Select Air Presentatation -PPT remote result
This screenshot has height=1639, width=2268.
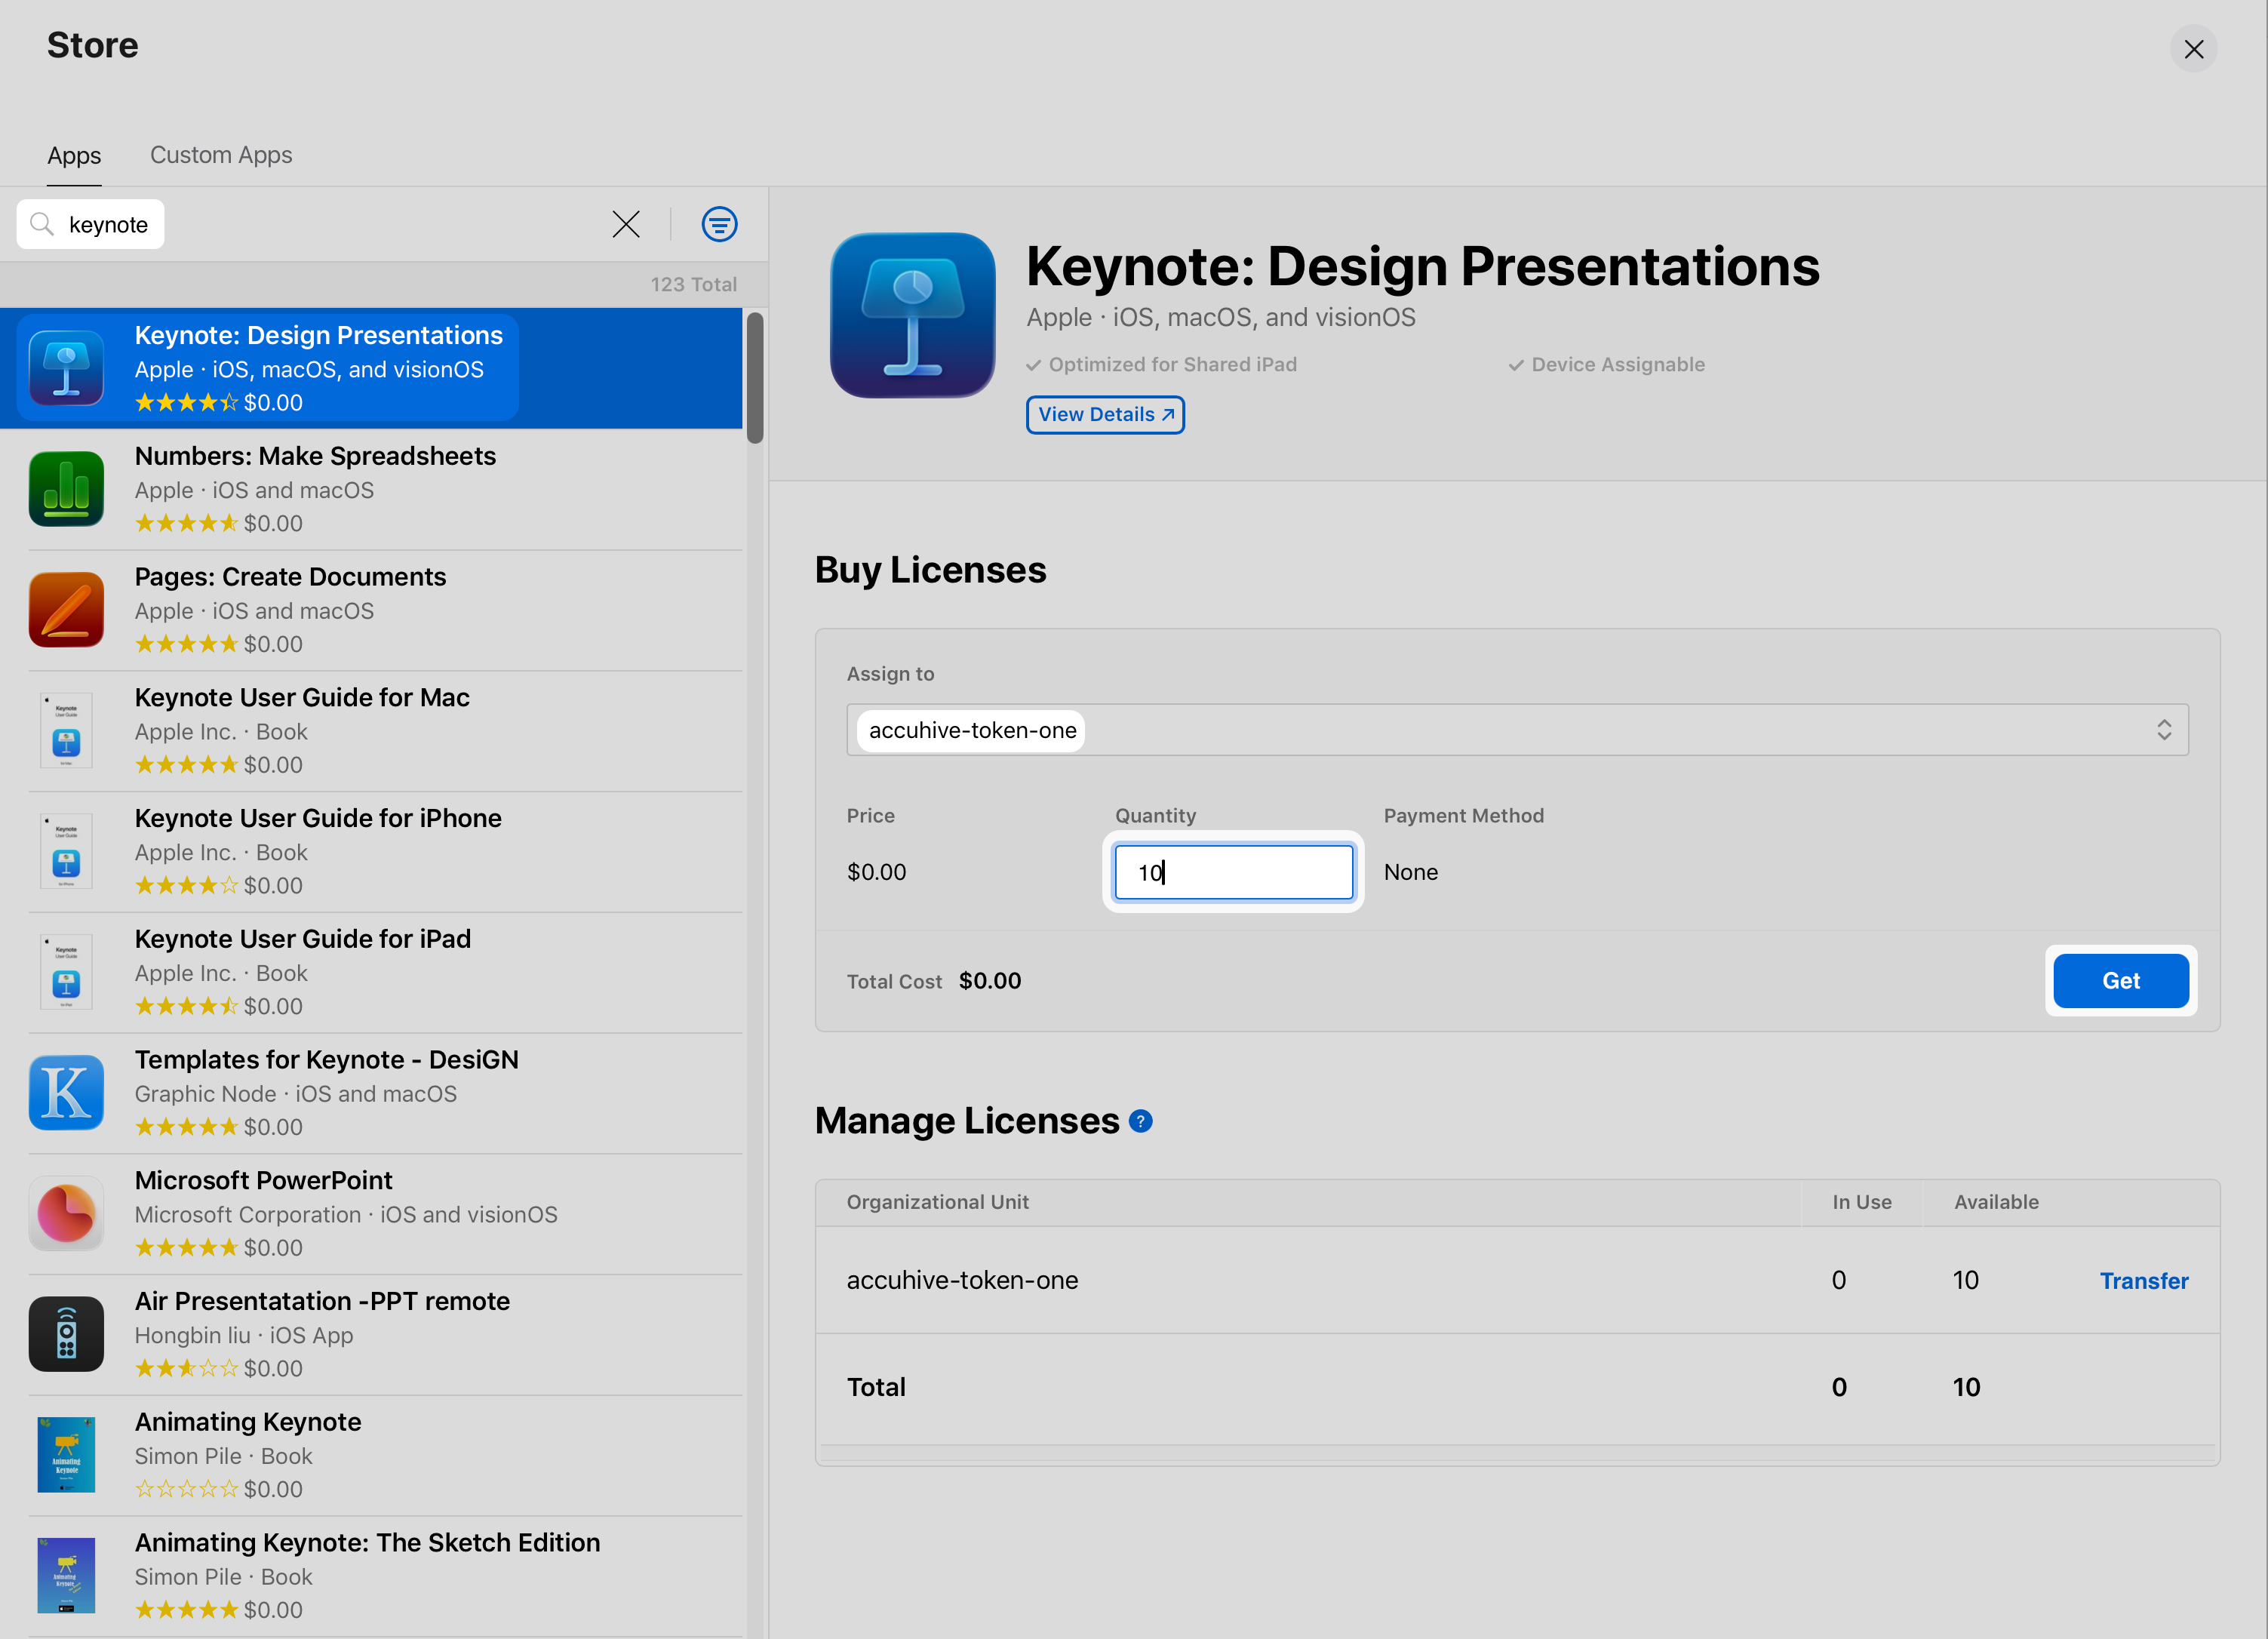(371, 1334)
